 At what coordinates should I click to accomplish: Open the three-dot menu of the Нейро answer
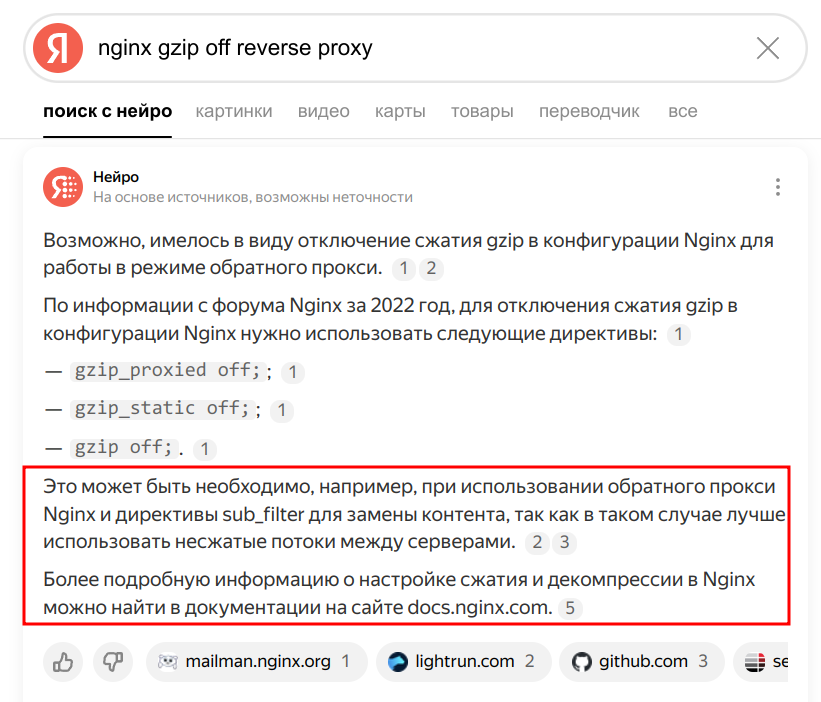coord(777,187)
